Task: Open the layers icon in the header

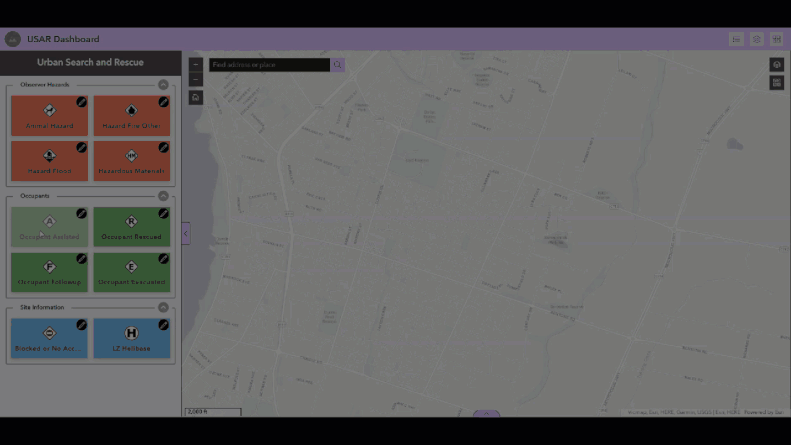Action: click(x=756, y=39)
